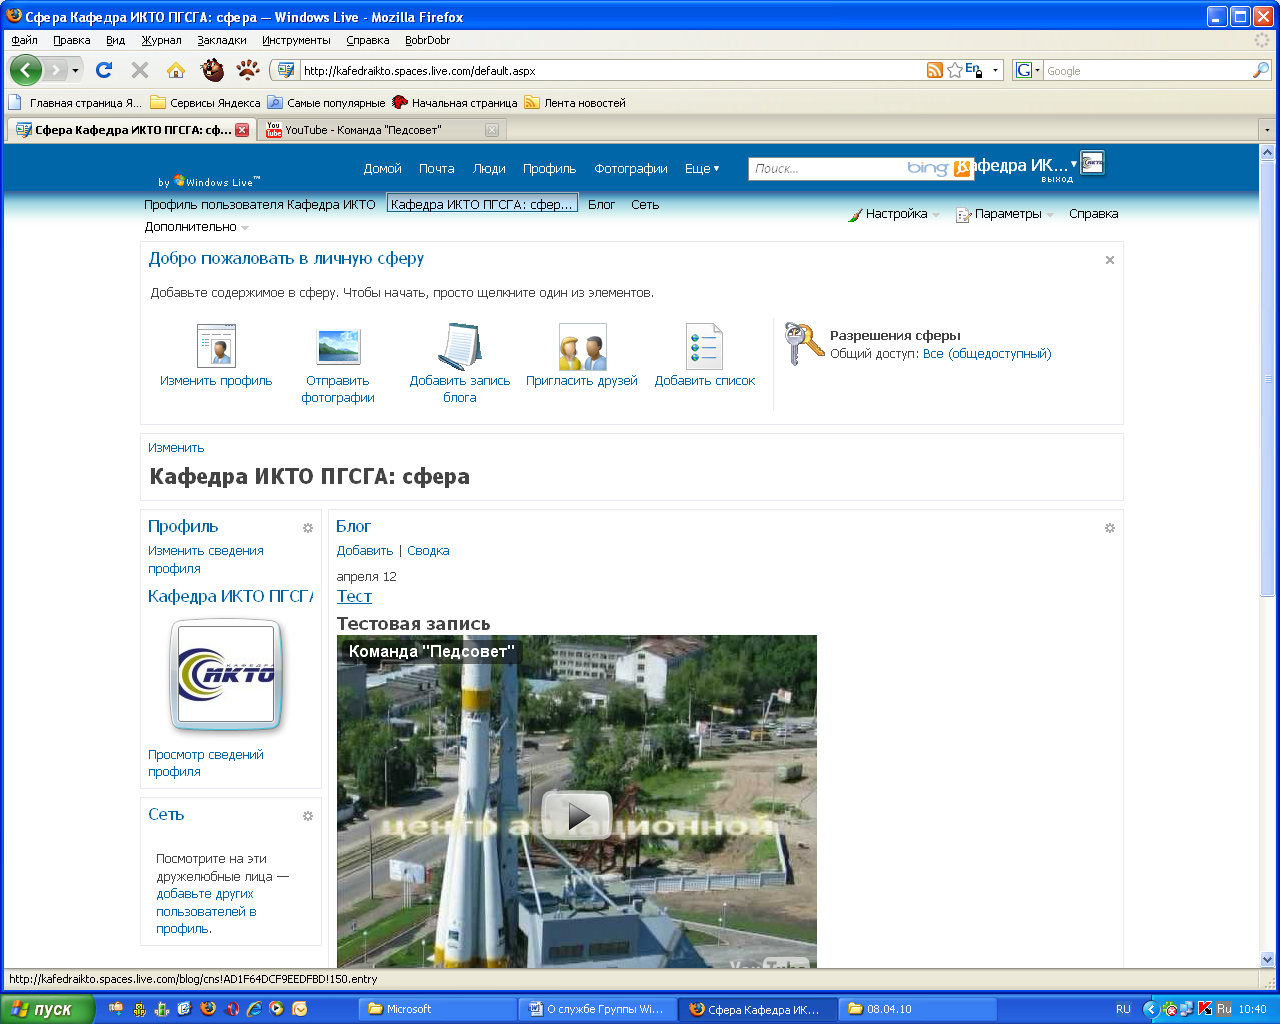
Task: Go to Почта in Live navigation
Action: pyautogui.click(x=436, y=169)
